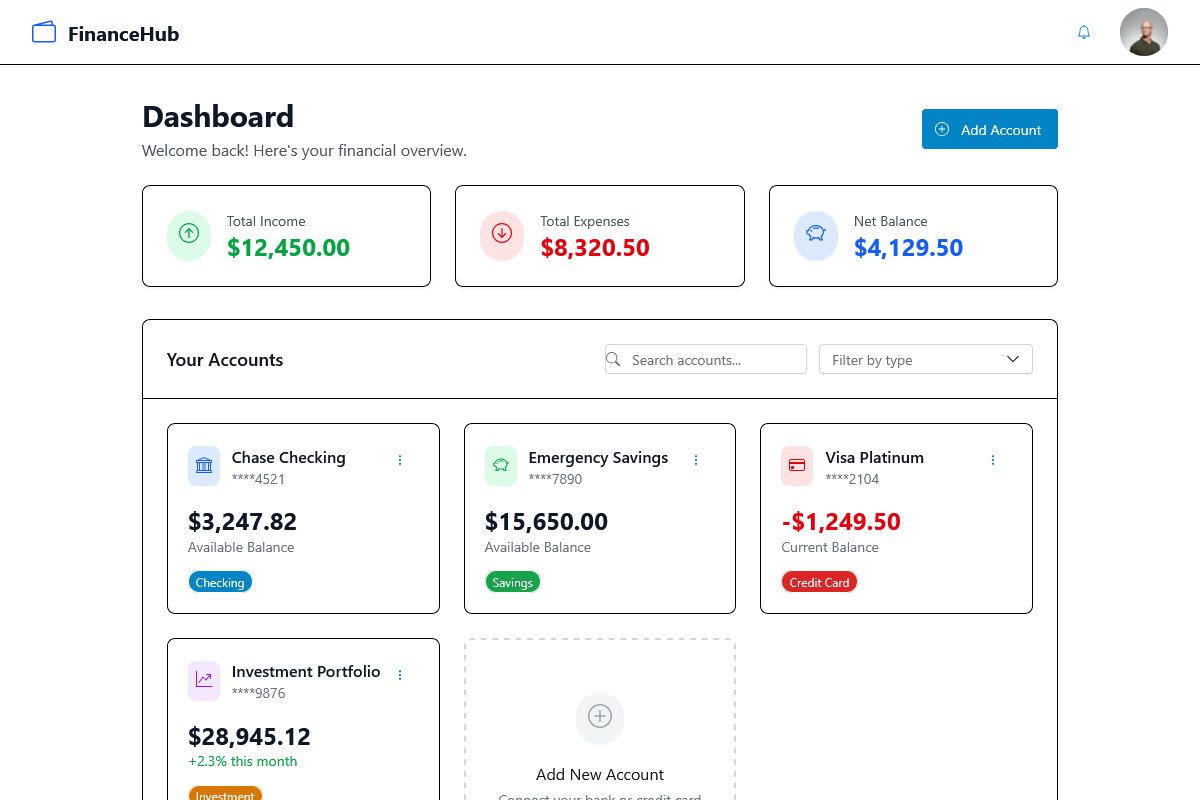This screenshot has width=1200, height=800.
Task: Click the plus circle in Add New Account
Action: pos(600,717)
